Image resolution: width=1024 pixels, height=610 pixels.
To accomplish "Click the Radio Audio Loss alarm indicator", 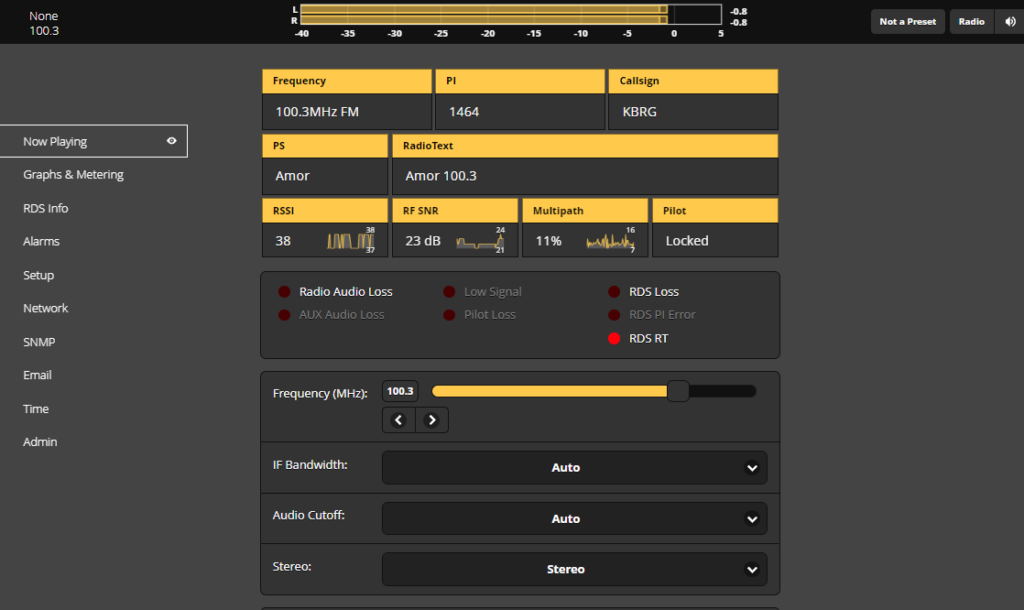I will (x=284, y=292).
